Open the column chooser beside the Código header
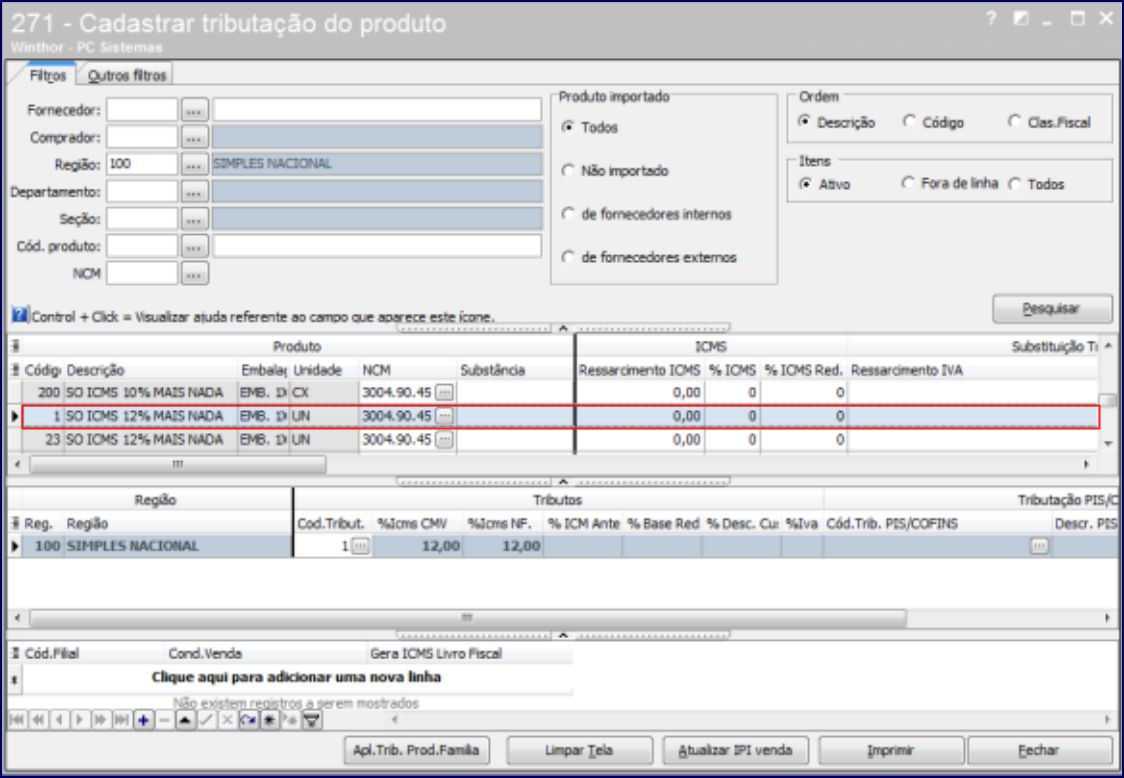 [x=14, y=370]
